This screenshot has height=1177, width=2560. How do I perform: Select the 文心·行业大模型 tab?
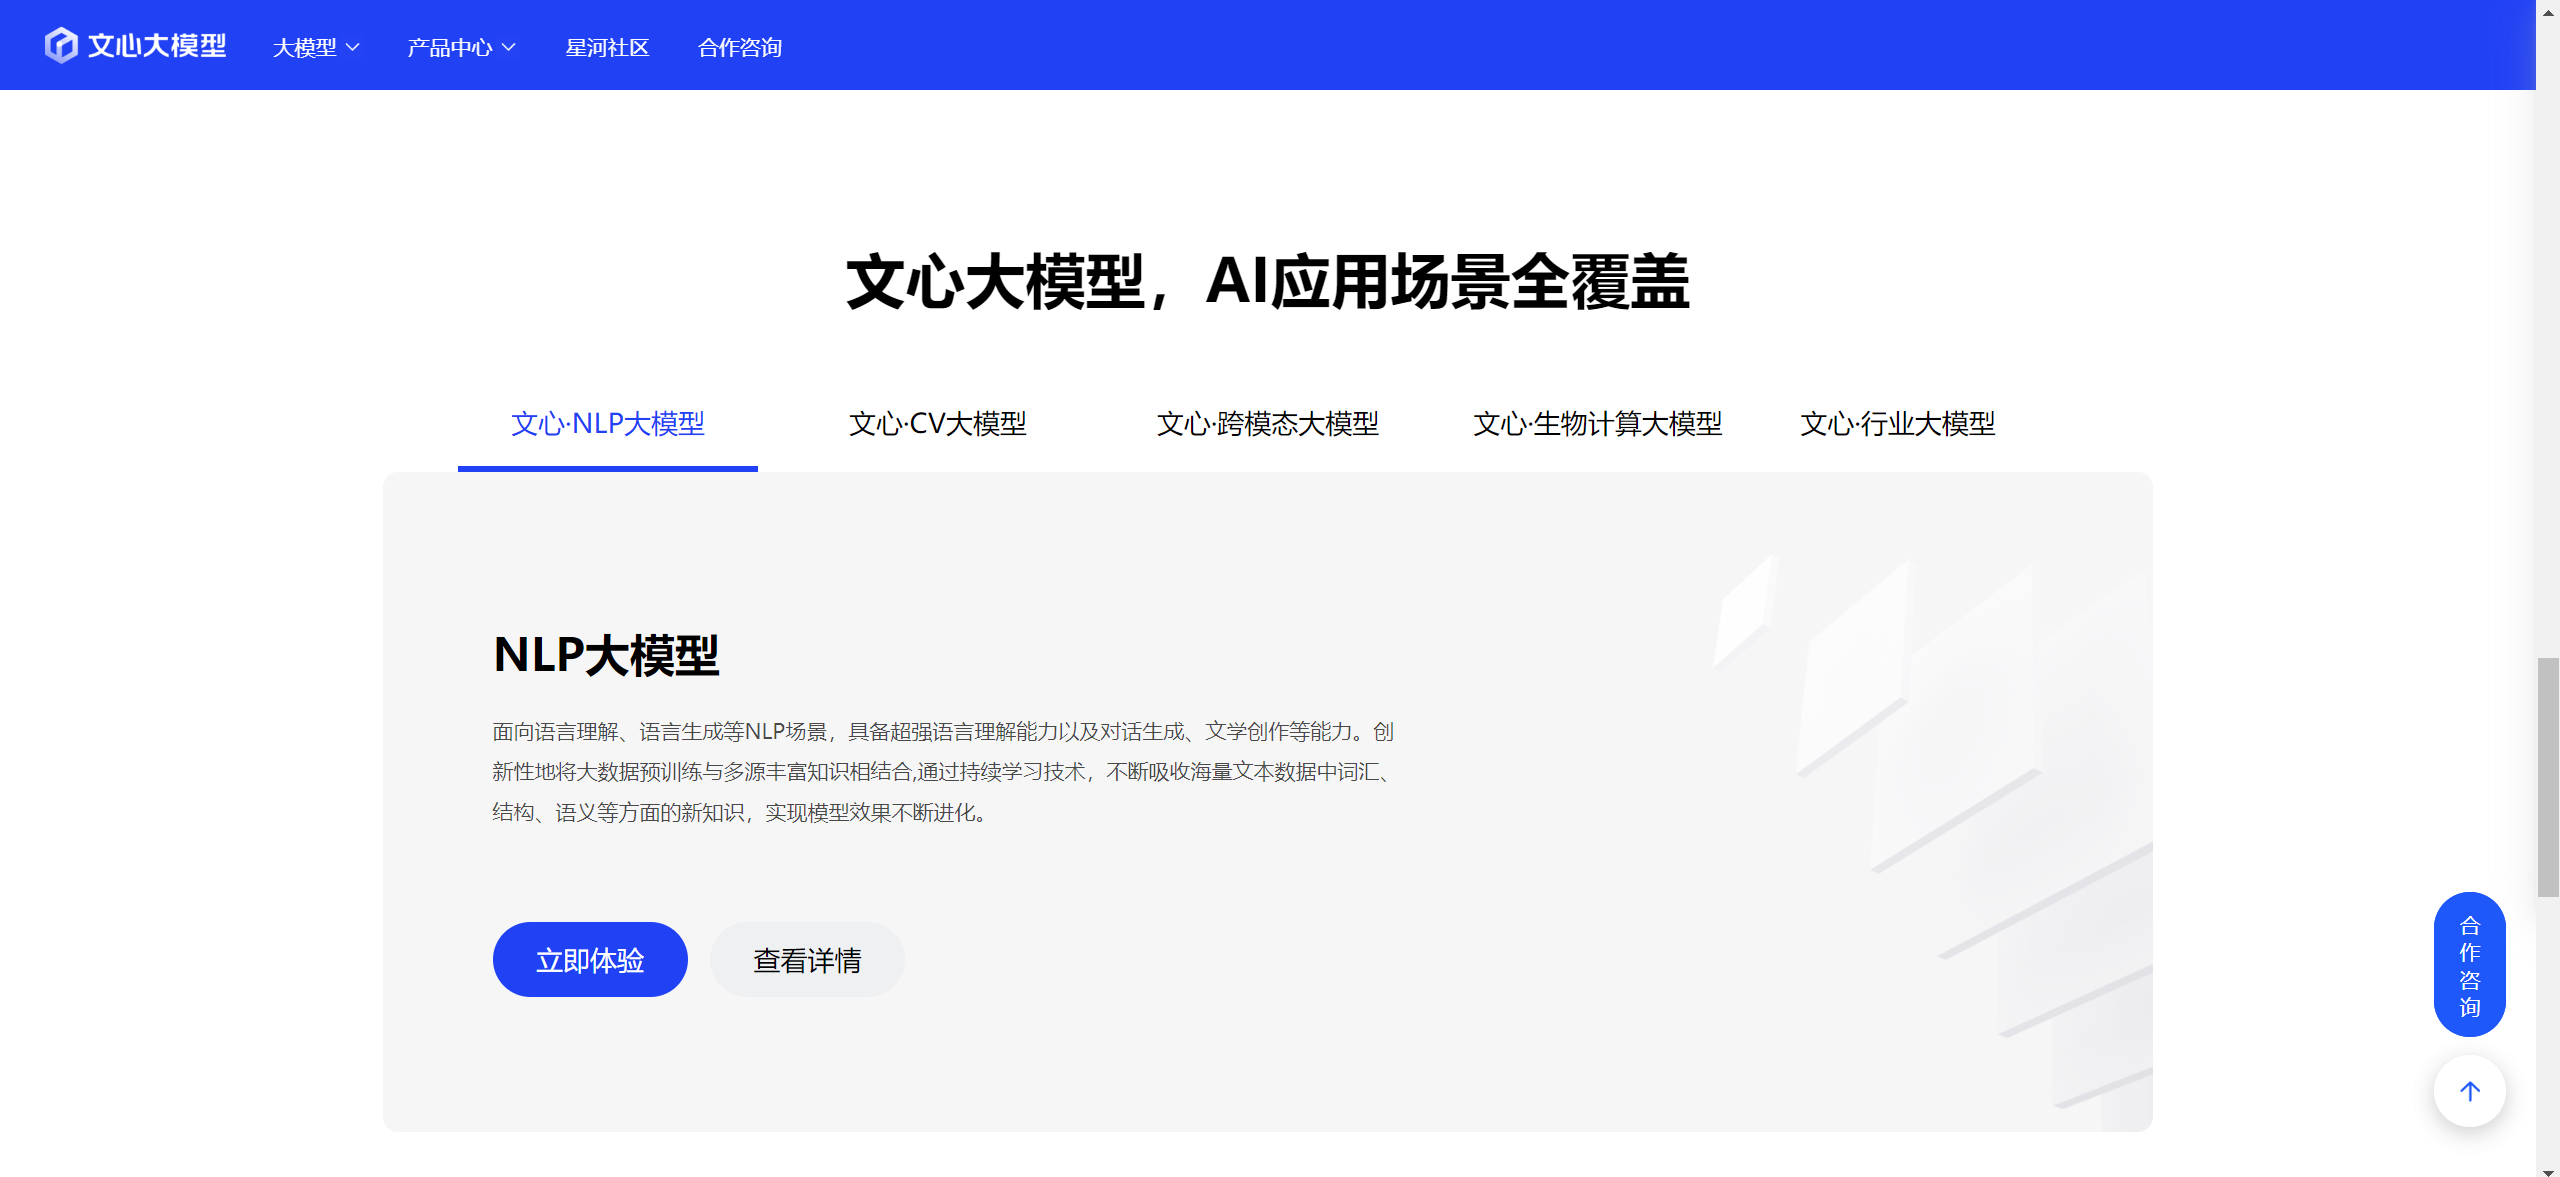tap(1897, 424)
